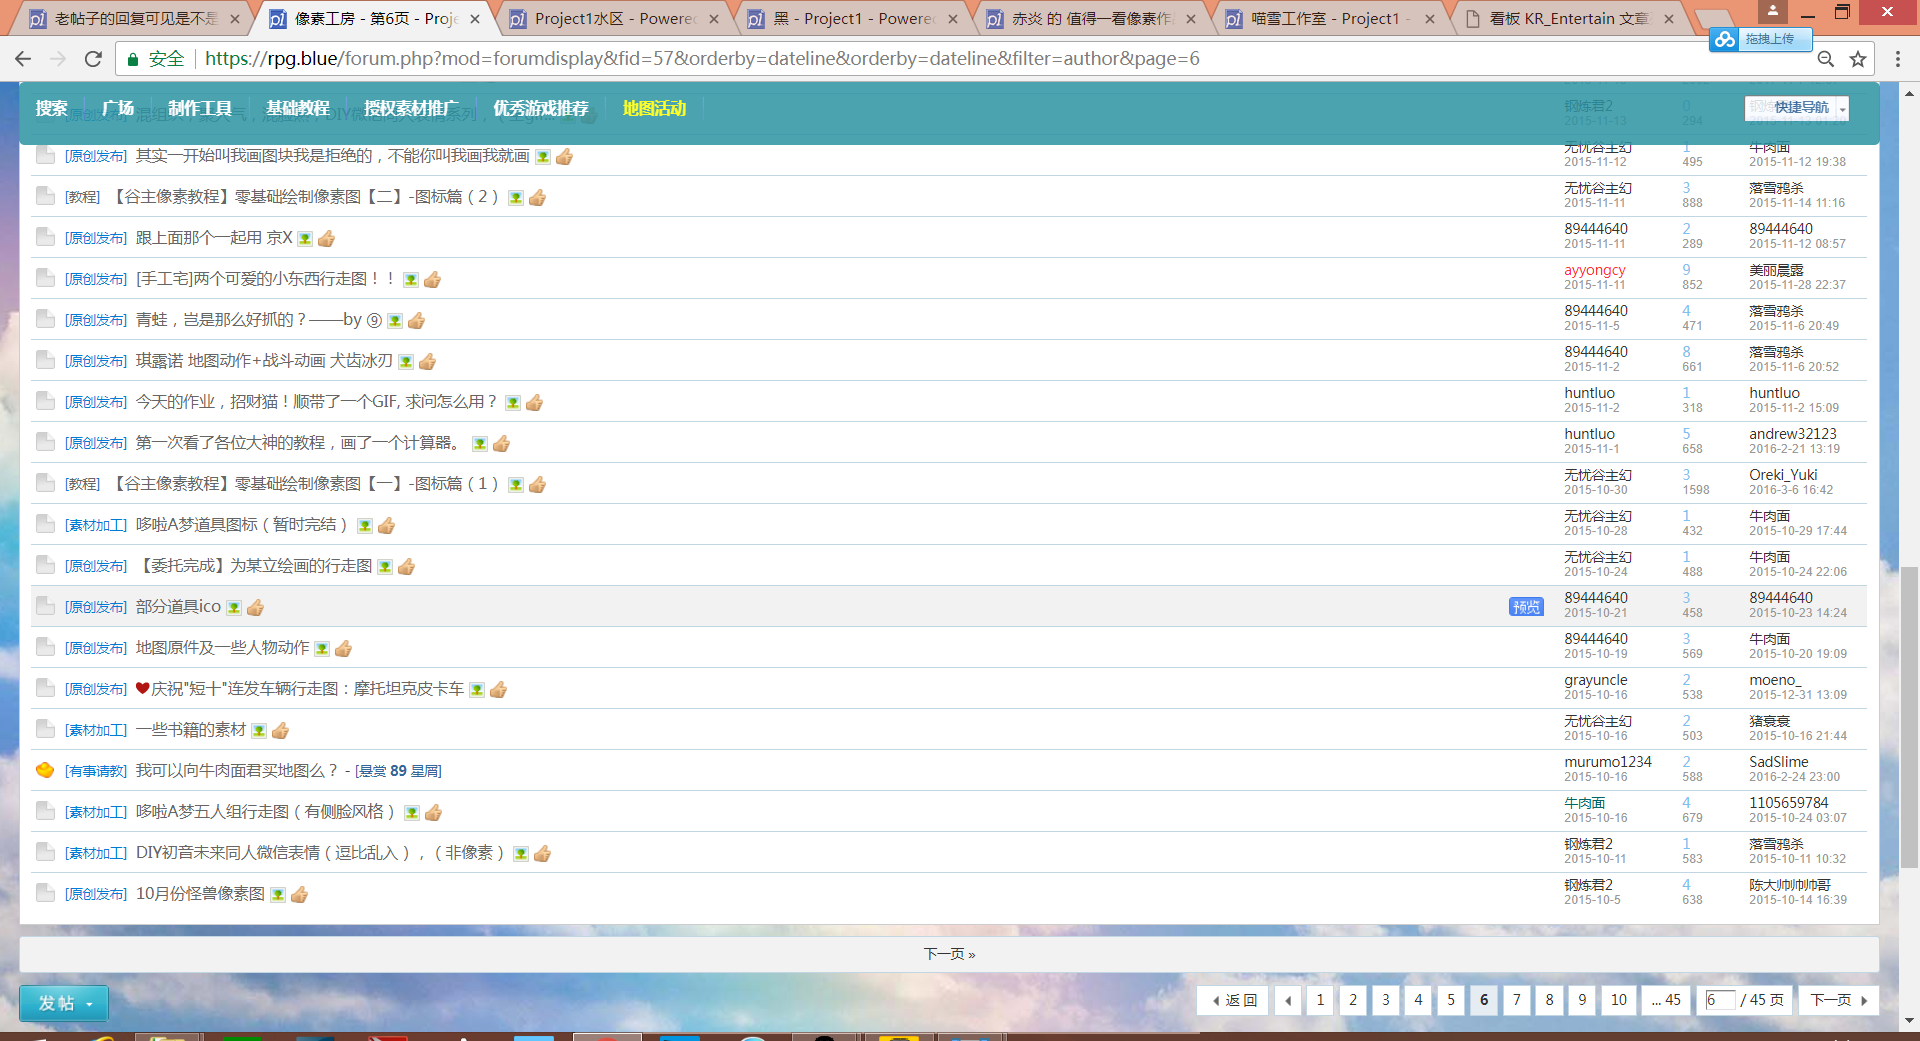Screen dimensions: 1920x1041
Task: Click the secure padlock icon in address bar
Action: (x=132, y=60)
